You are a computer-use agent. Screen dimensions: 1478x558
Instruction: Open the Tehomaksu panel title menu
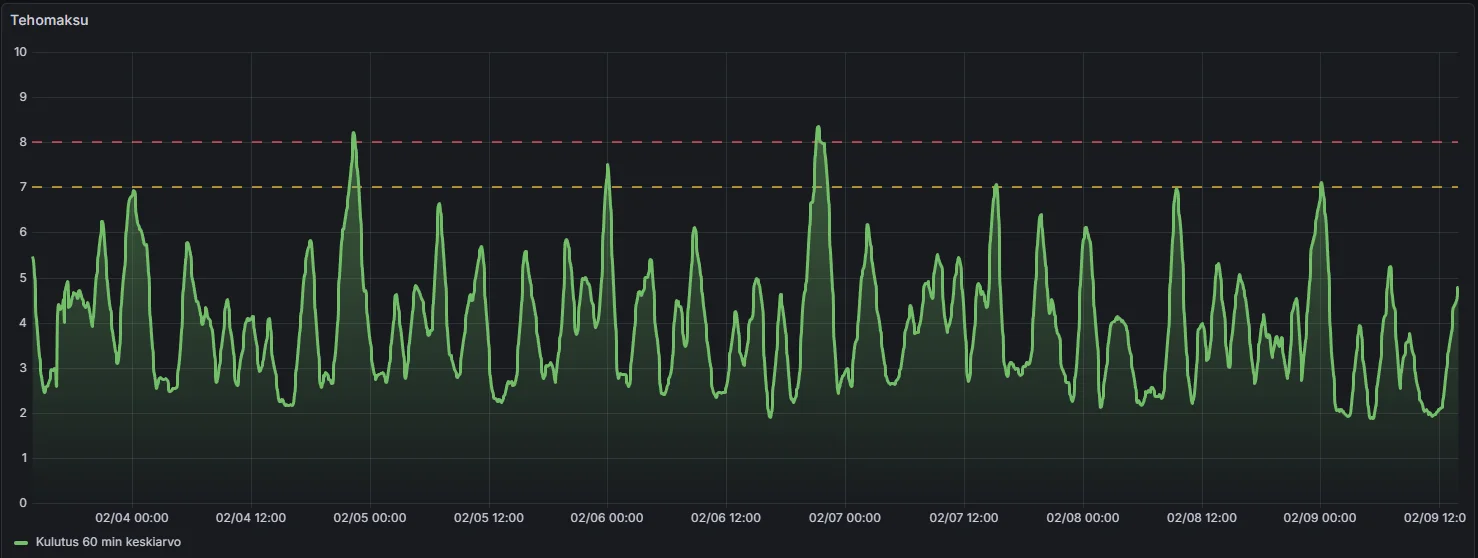49,19
